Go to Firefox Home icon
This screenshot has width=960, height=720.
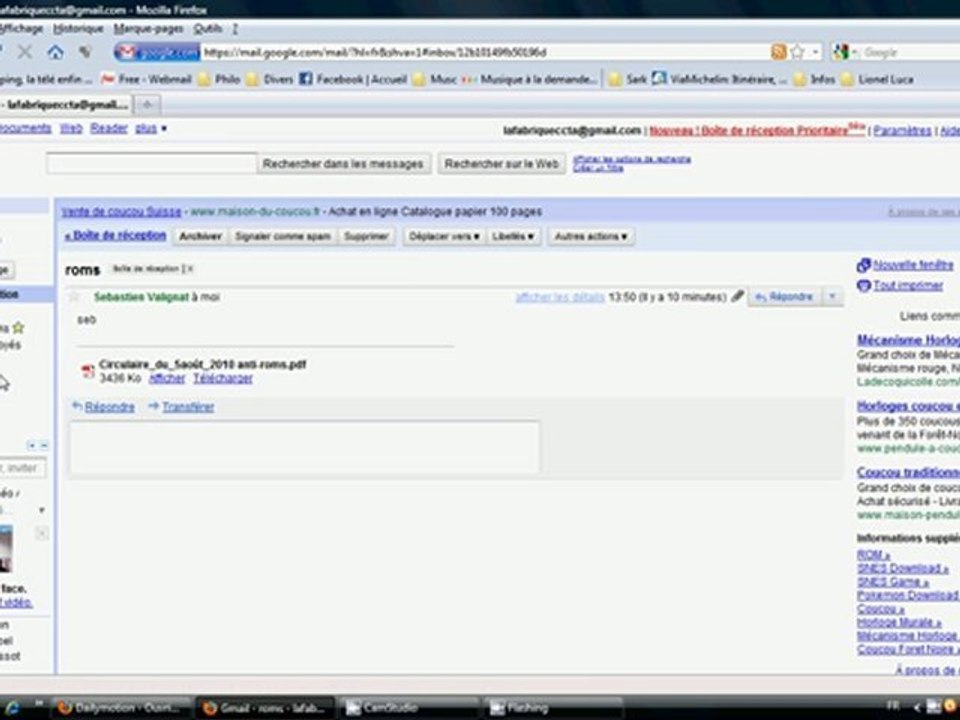click(x=55, y=52)
